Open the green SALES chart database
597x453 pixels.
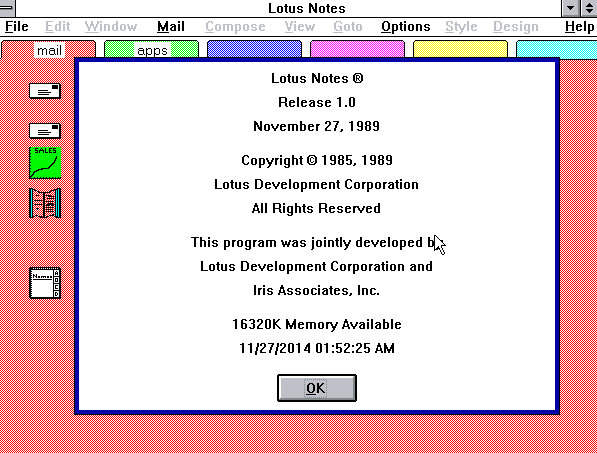(x=45, y=163)
